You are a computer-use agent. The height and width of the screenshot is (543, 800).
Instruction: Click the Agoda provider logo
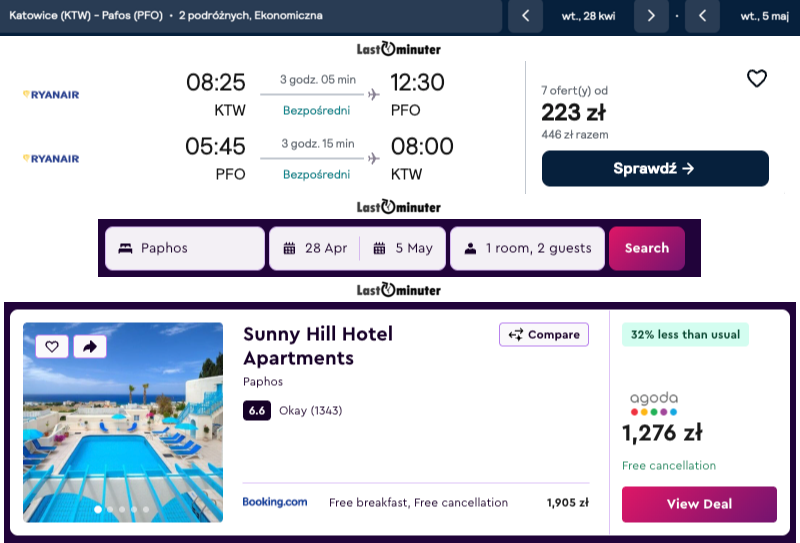click(x=654, y=402)
